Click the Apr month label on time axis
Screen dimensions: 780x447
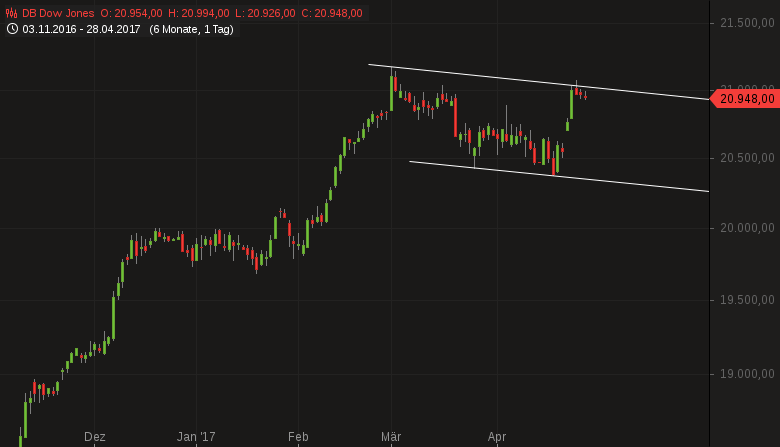[497, 437]
